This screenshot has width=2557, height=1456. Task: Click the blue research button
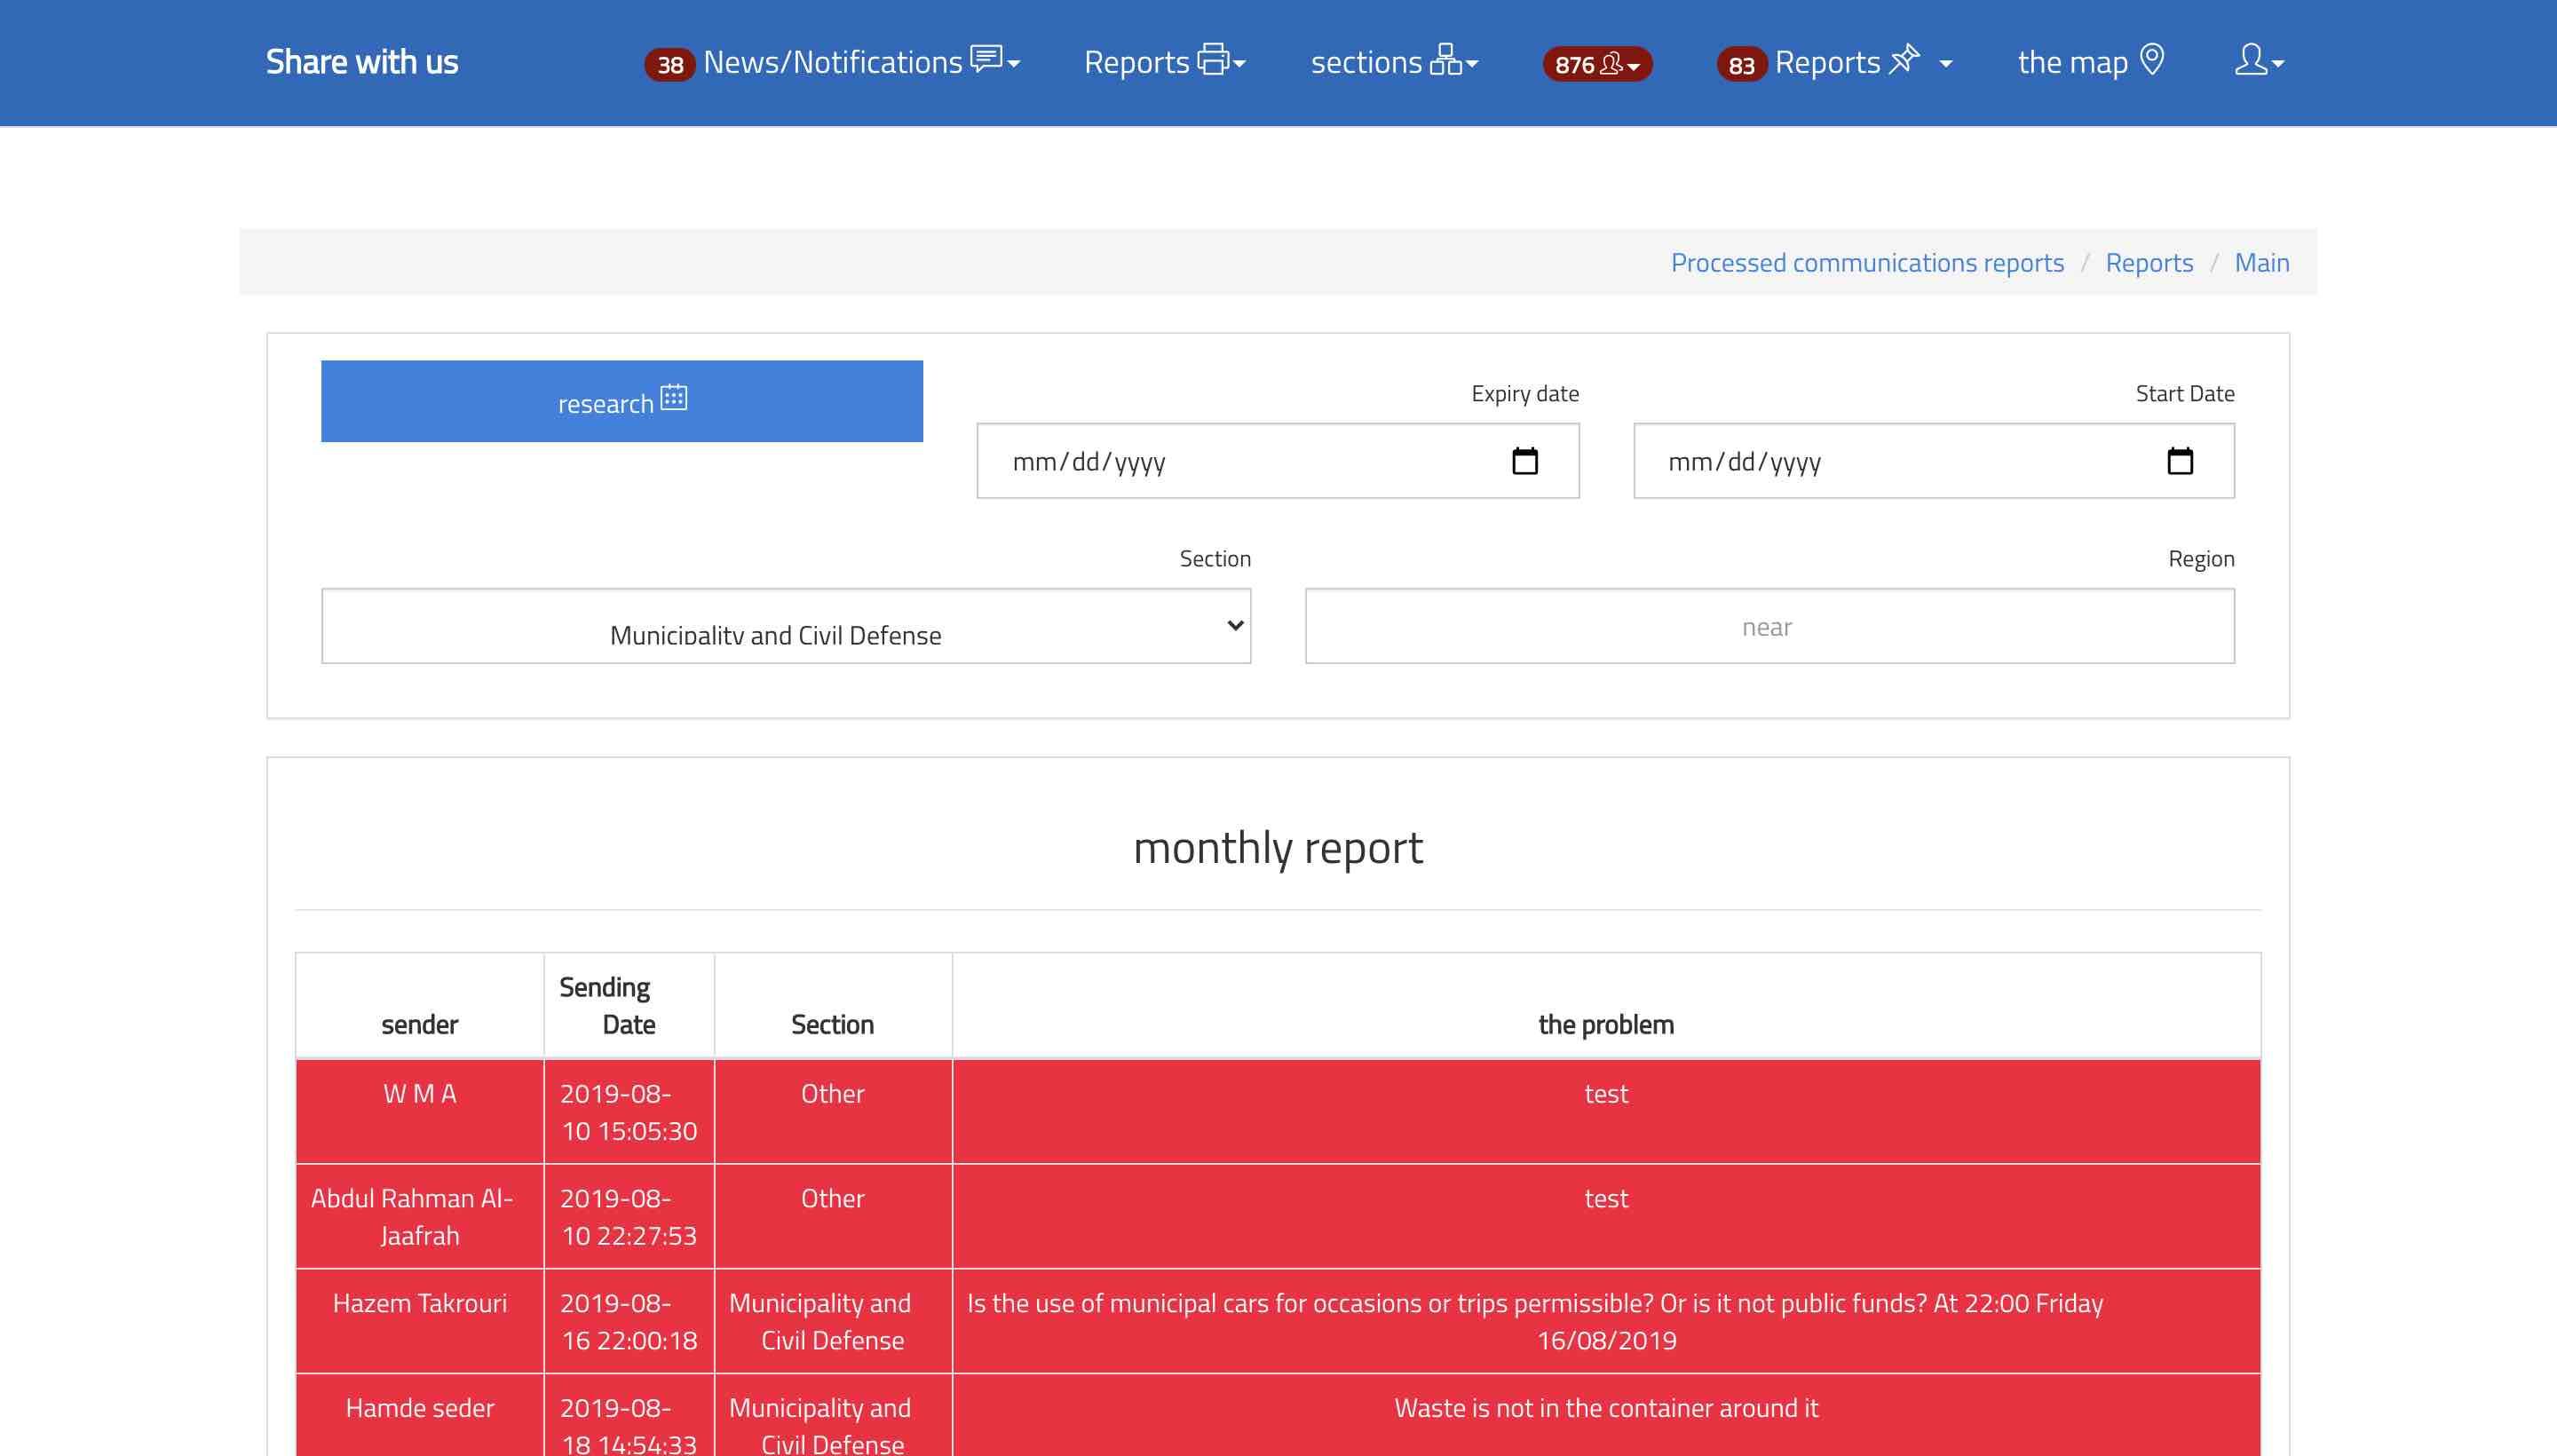621,401
